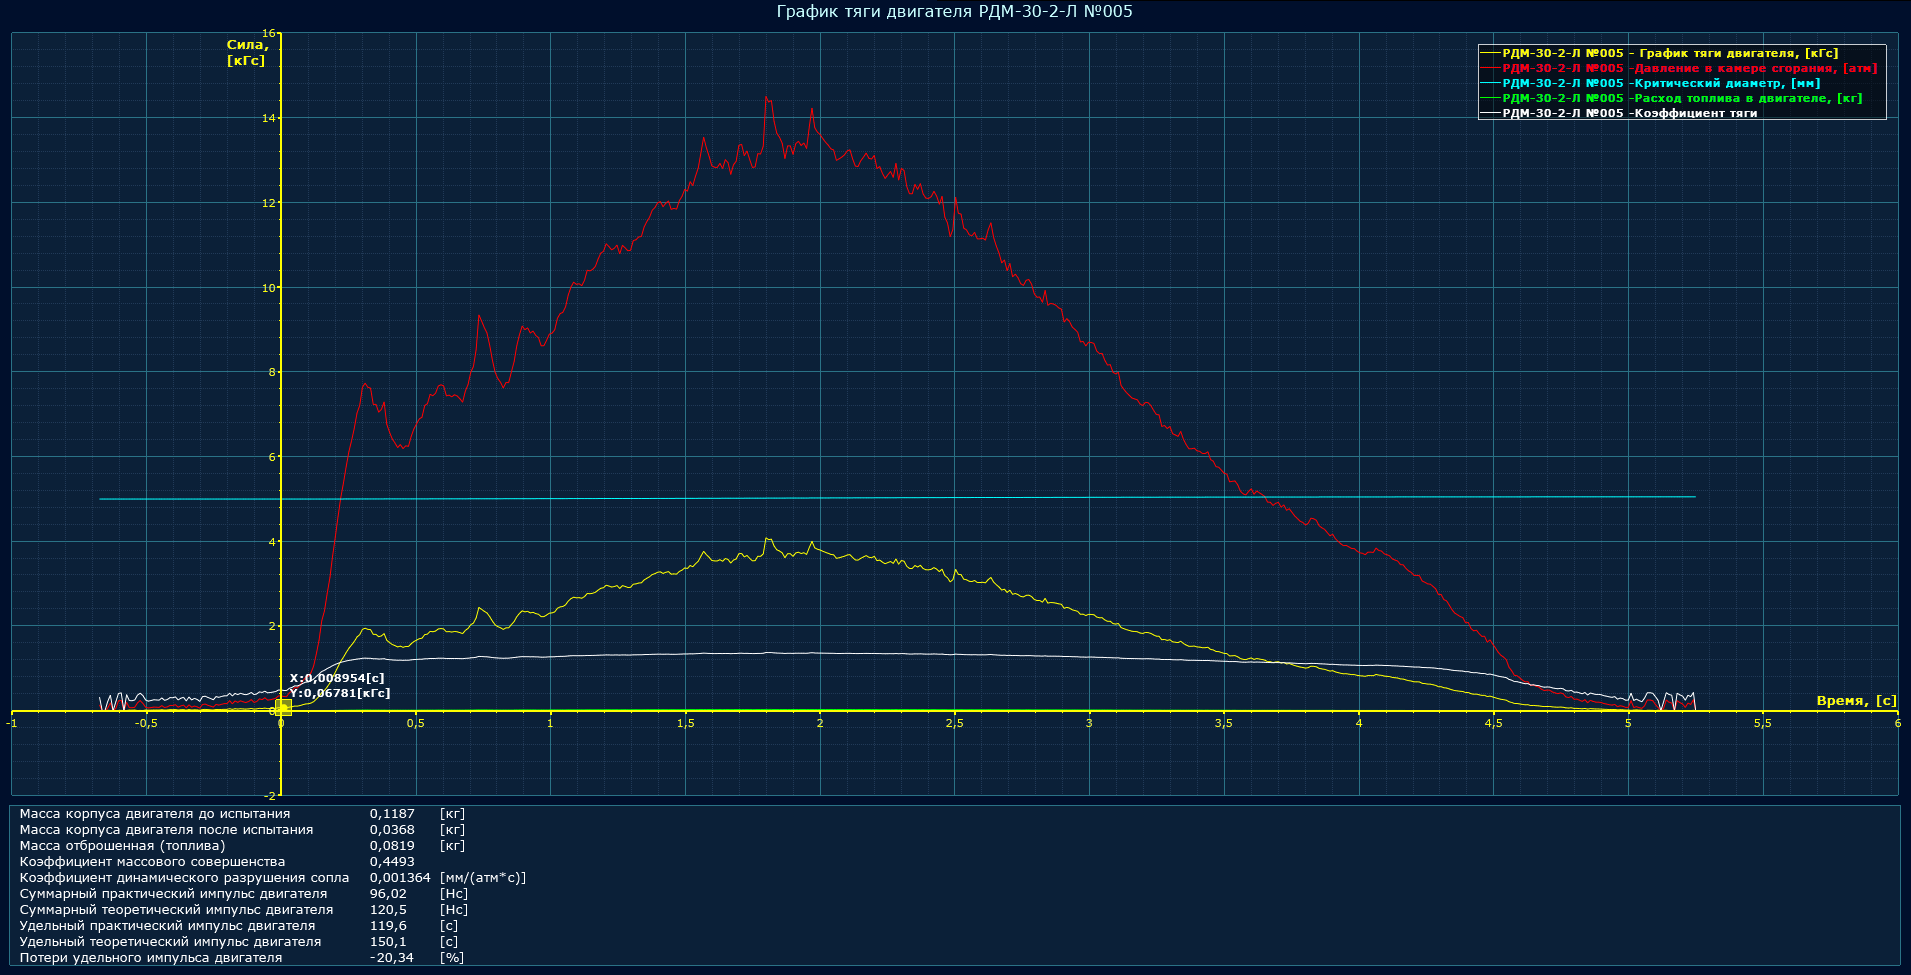Click the value 96,02

[388, 894]
